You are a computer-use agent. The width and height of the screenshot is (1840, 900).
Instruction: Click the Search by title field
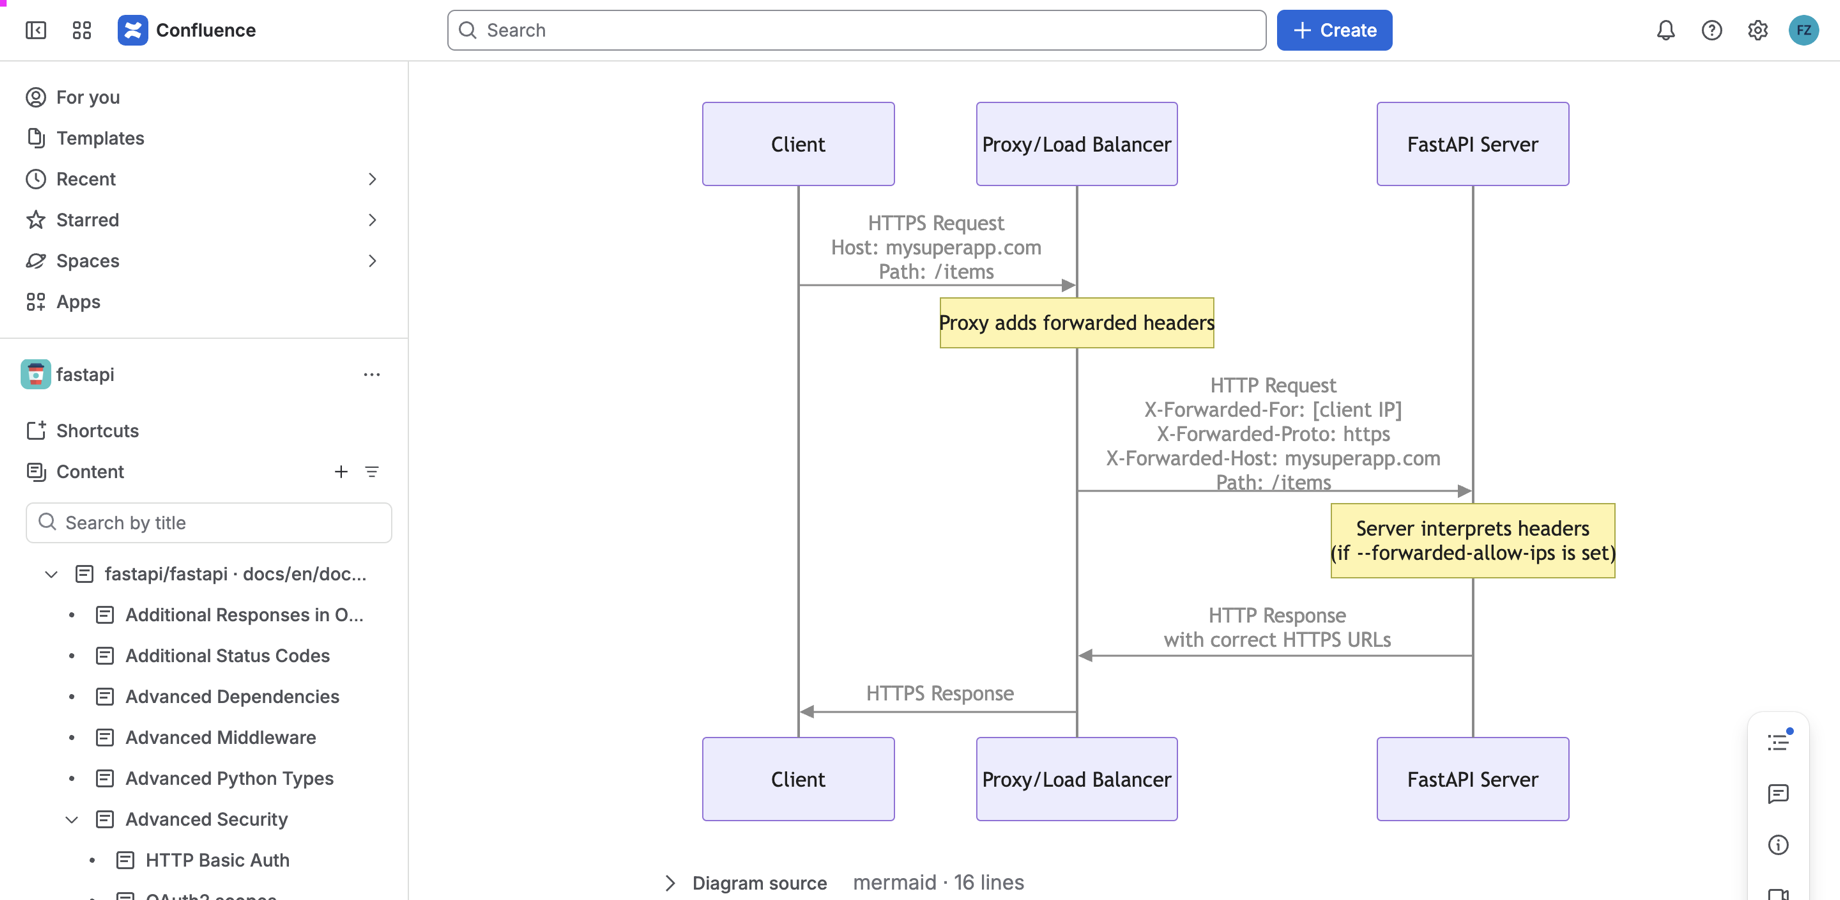[x=209, y=523]
